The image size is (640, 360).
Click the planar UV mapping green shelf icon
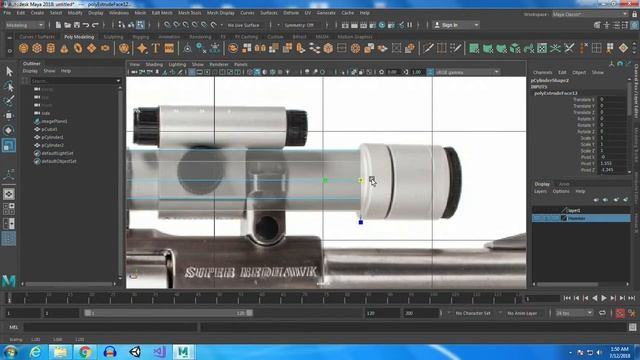coord(474,49)
